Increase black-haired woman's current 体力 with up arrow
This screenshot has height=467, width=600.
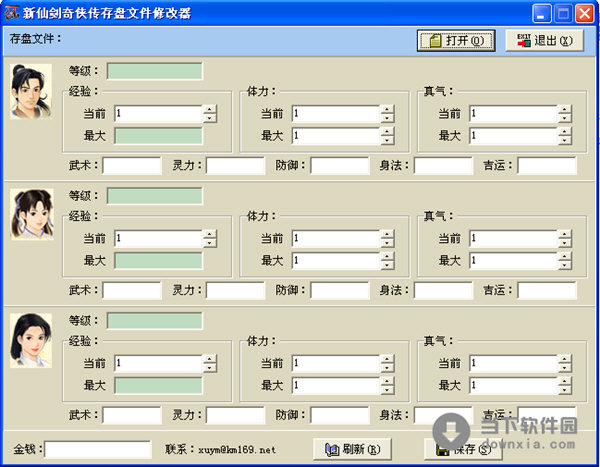tap(387, 359)
